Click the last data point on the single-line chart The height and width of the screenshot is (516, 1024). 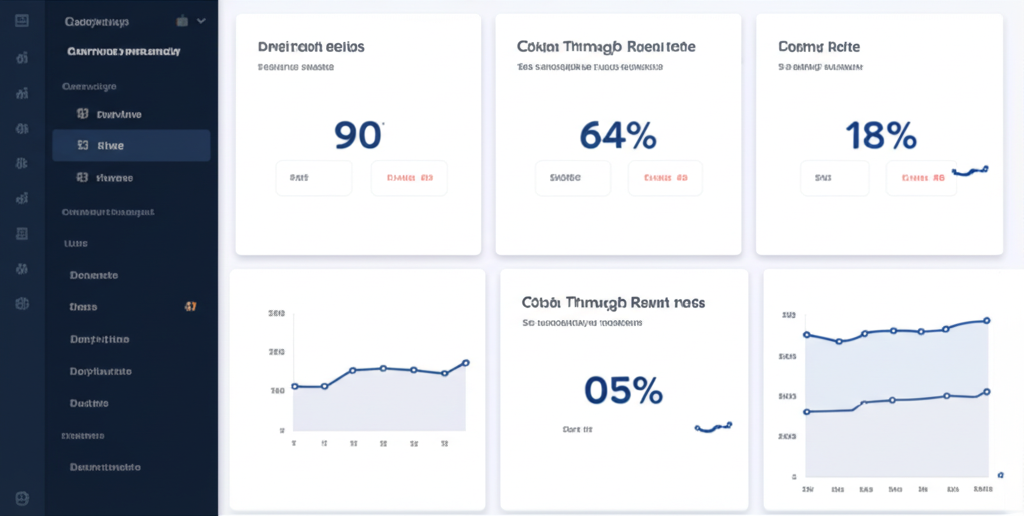(466, 363)
